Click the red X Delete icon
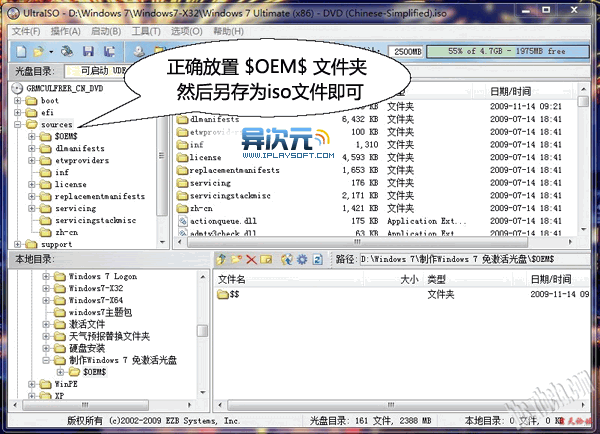This screenshot has width=600, height=434. (251, 259)
